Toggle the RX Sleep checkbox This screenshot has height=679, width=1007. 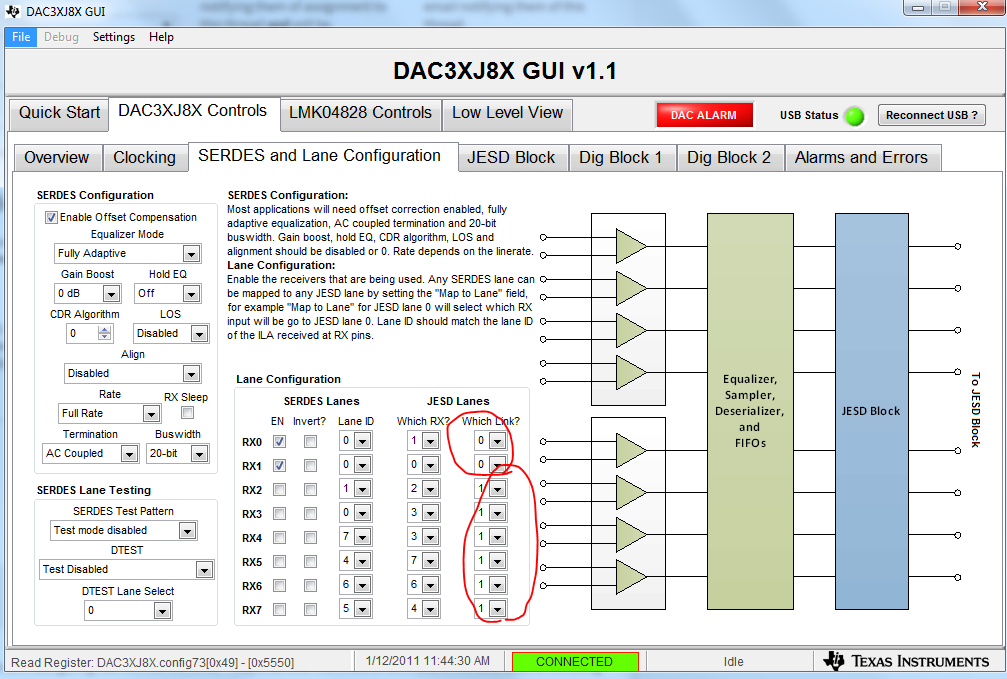[188, 412]
